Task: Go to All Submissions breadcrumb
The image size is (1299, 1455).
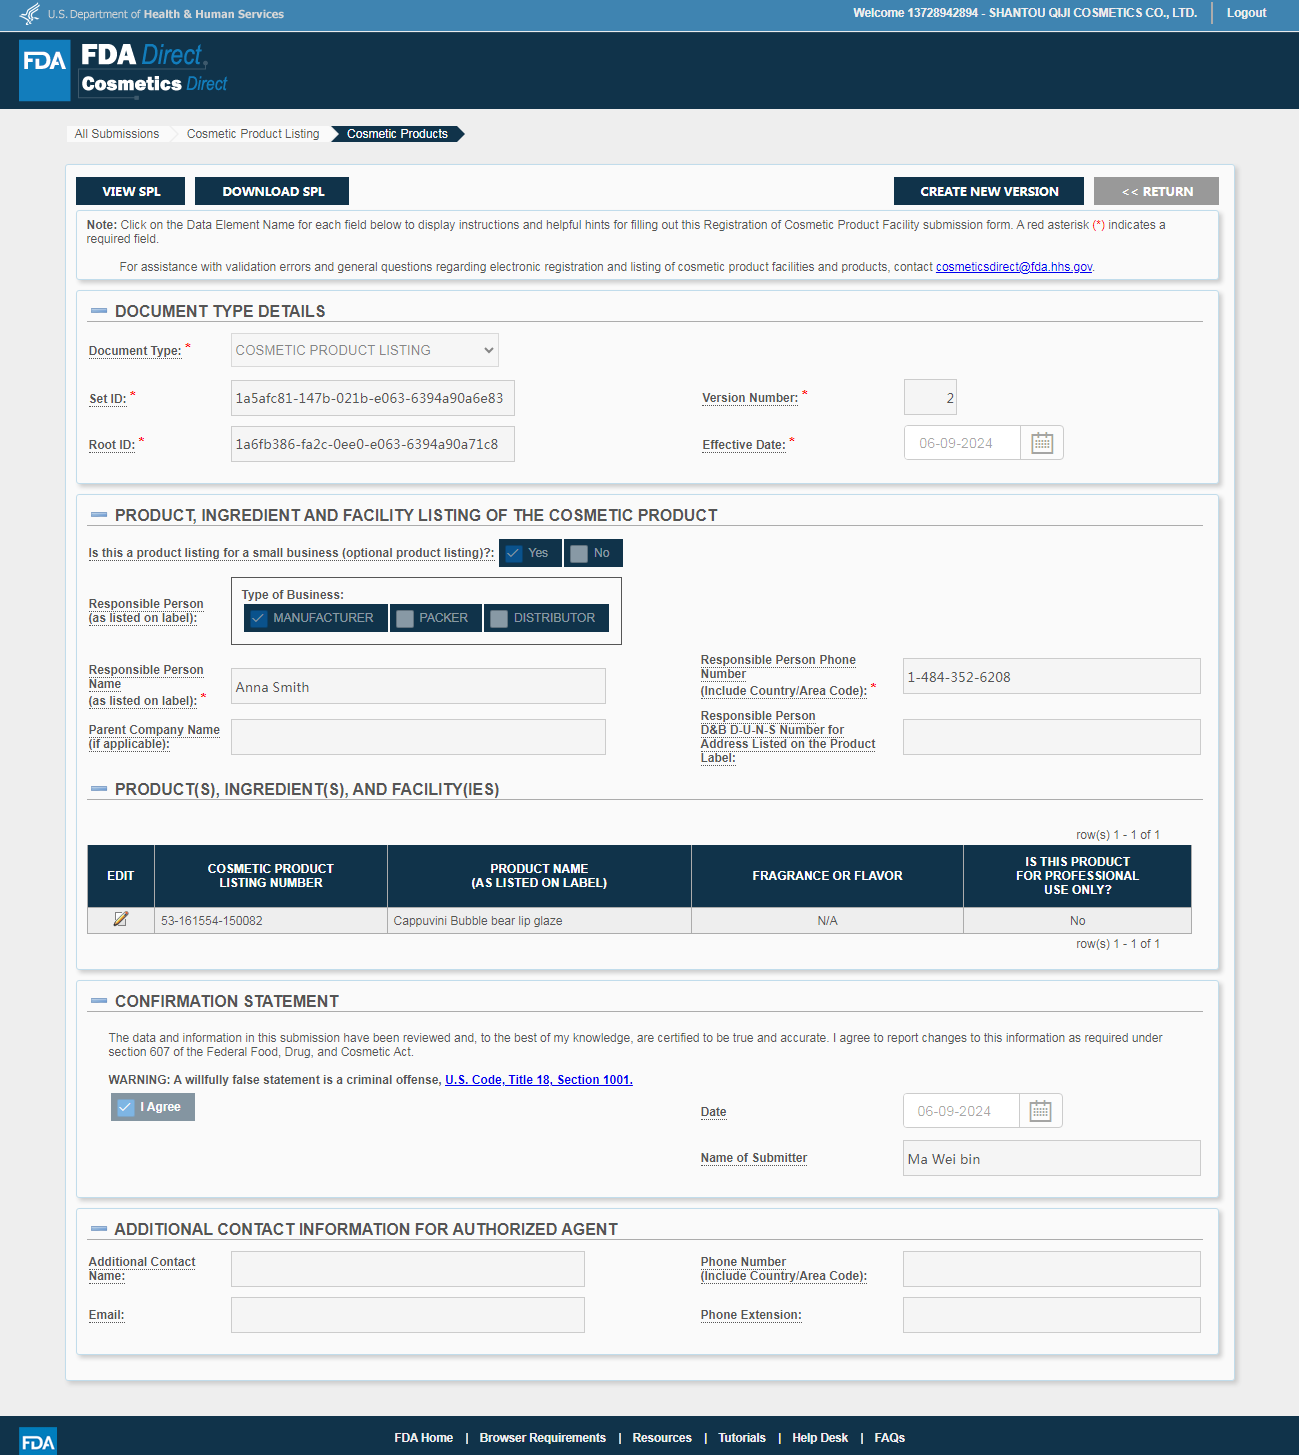Action: [x=117, y=134]
